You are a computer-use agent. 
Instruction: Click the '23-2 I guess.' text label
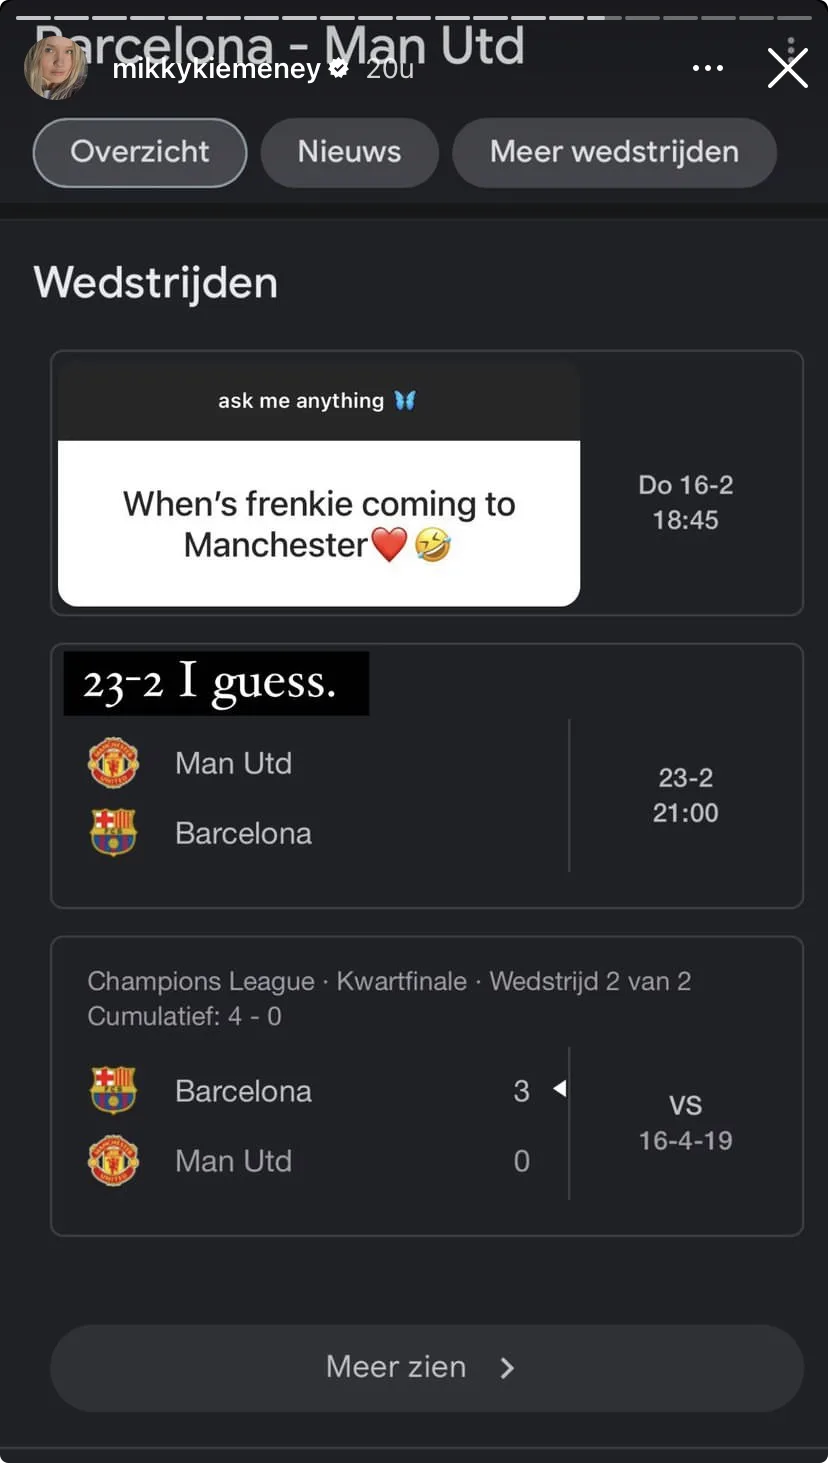point(216,684)
